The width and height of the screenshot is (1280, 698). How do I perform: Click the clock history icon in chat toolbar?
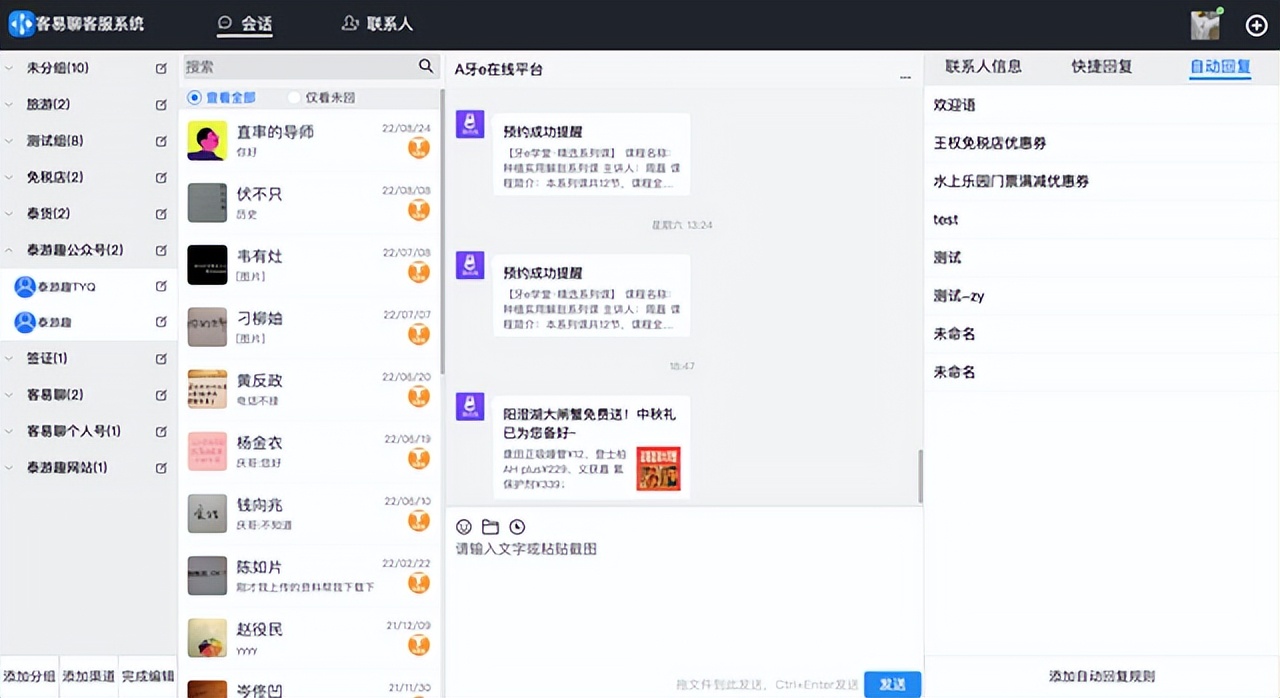pos(517,527)
